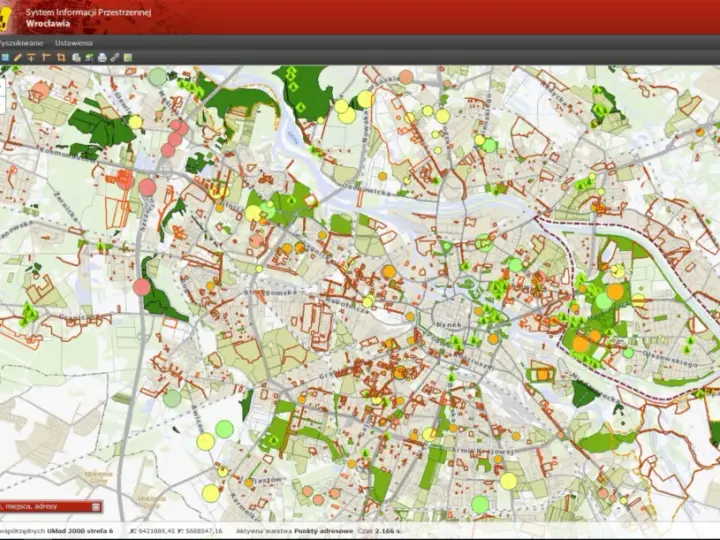Click the Punkty adresowe active layer text
The width and height of the screenshot is (720, 540).
[x=324, y=531]
